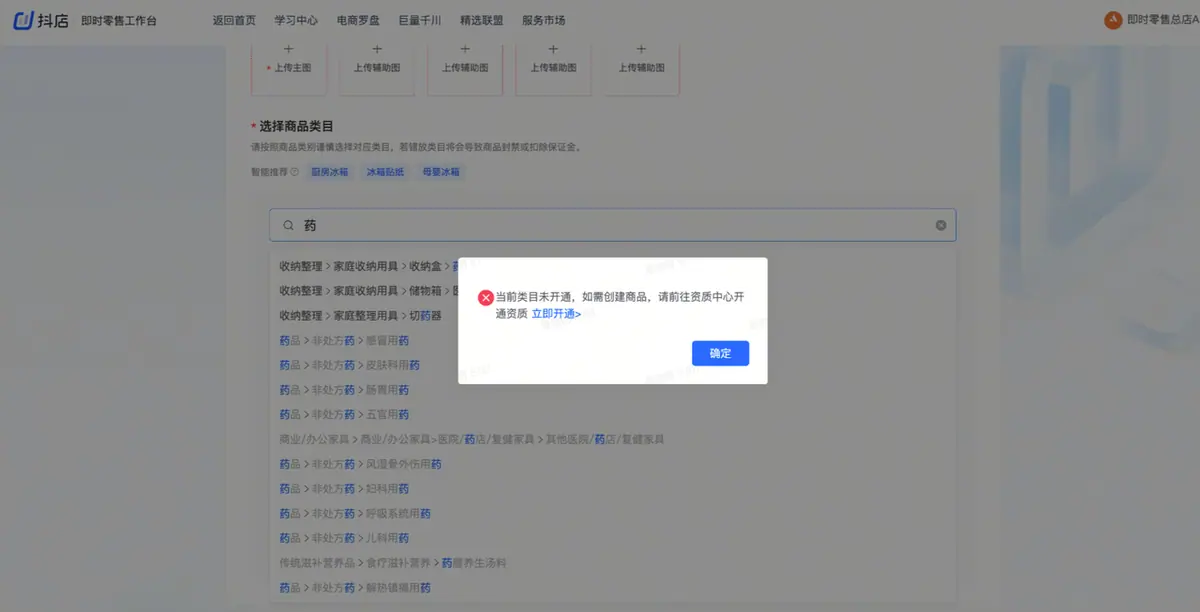Click the red error icon in dialog
This screenshot has width=1200, height=612.
click(x=486, y=297)
